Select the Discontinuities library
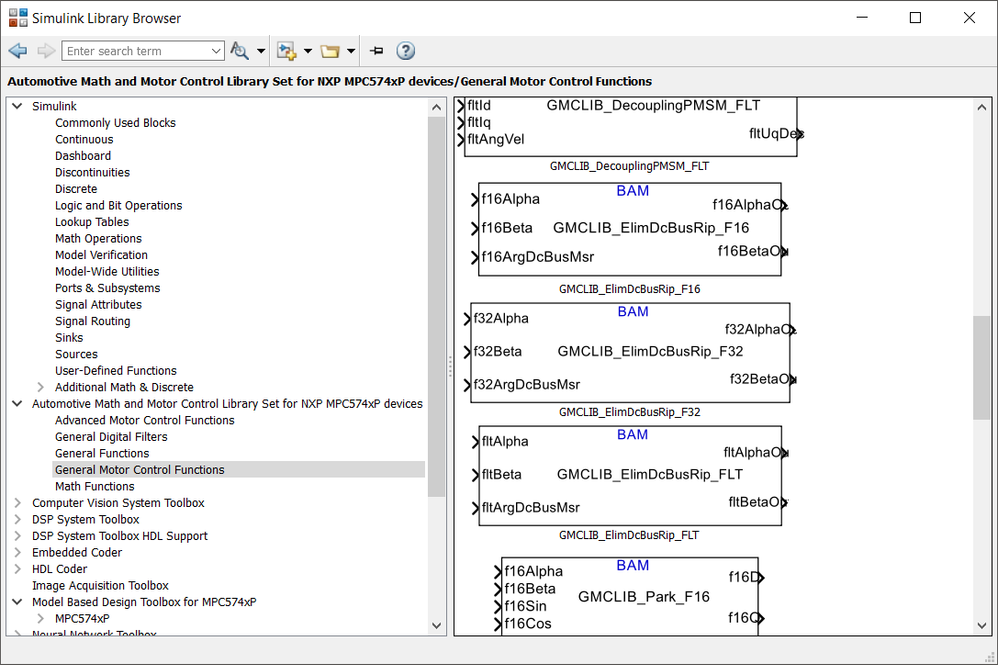 click(x=92, y=172)
